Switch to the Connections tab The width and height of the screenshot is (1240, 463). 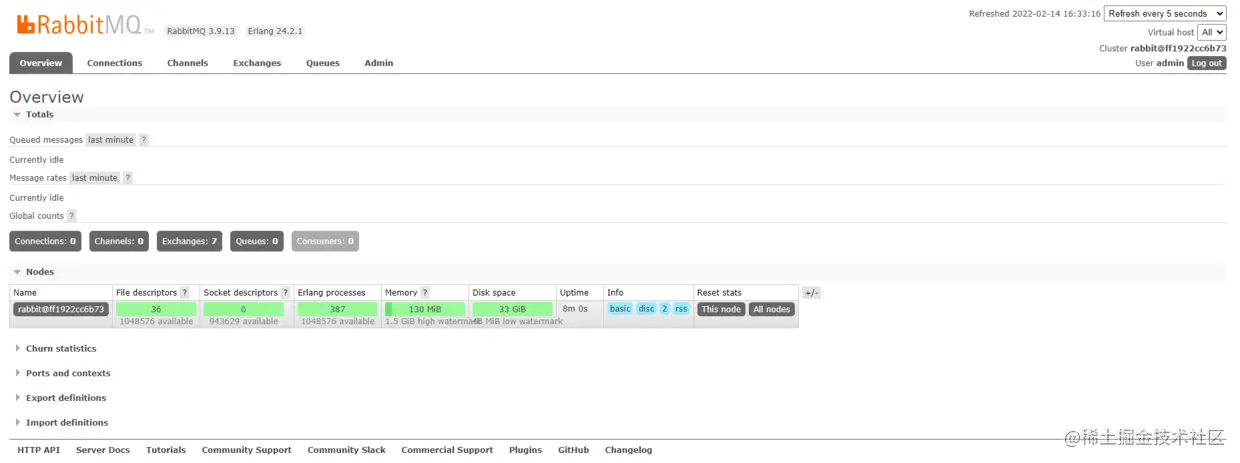click(x=115, y=63)
